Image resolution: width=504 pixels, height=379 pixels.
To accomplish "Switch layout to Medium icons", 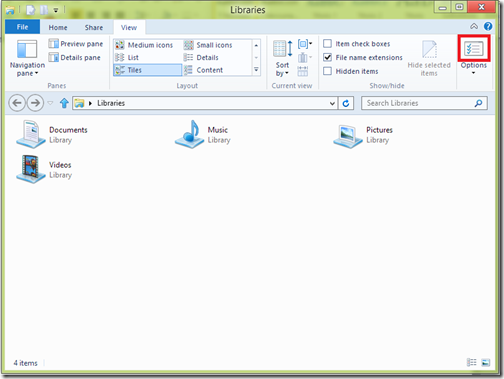I will [x=144, y=45].
